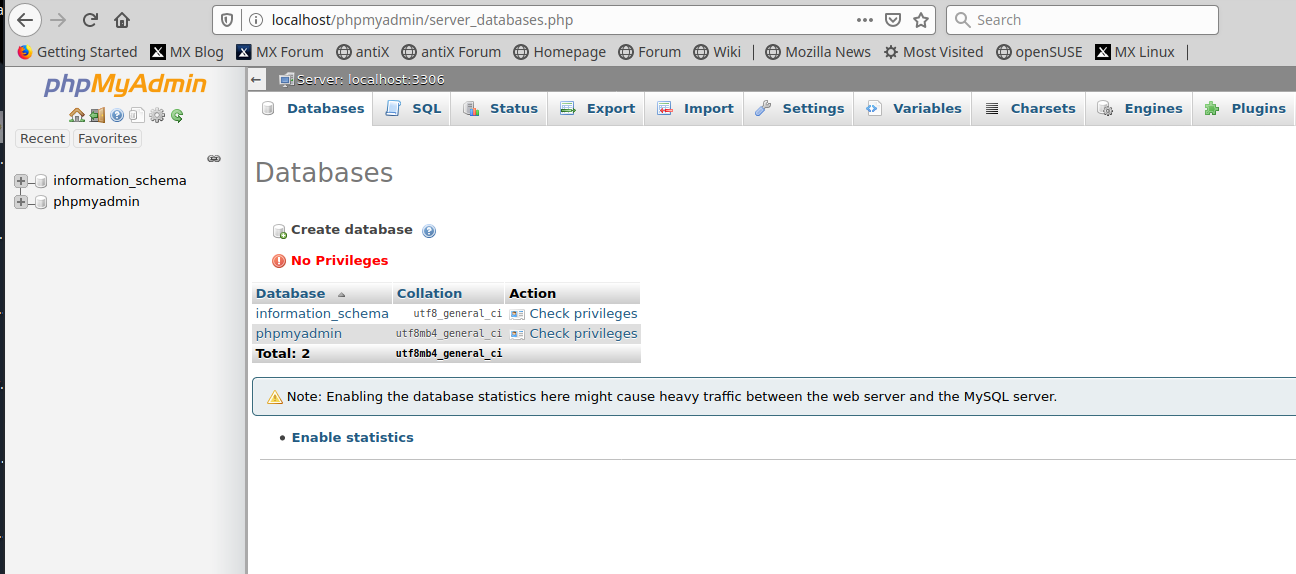Screen dimensions: 1296x574
Task: Click utf8_general_ci collation cell
Action: pyautogui.click(x=457, y=314)
